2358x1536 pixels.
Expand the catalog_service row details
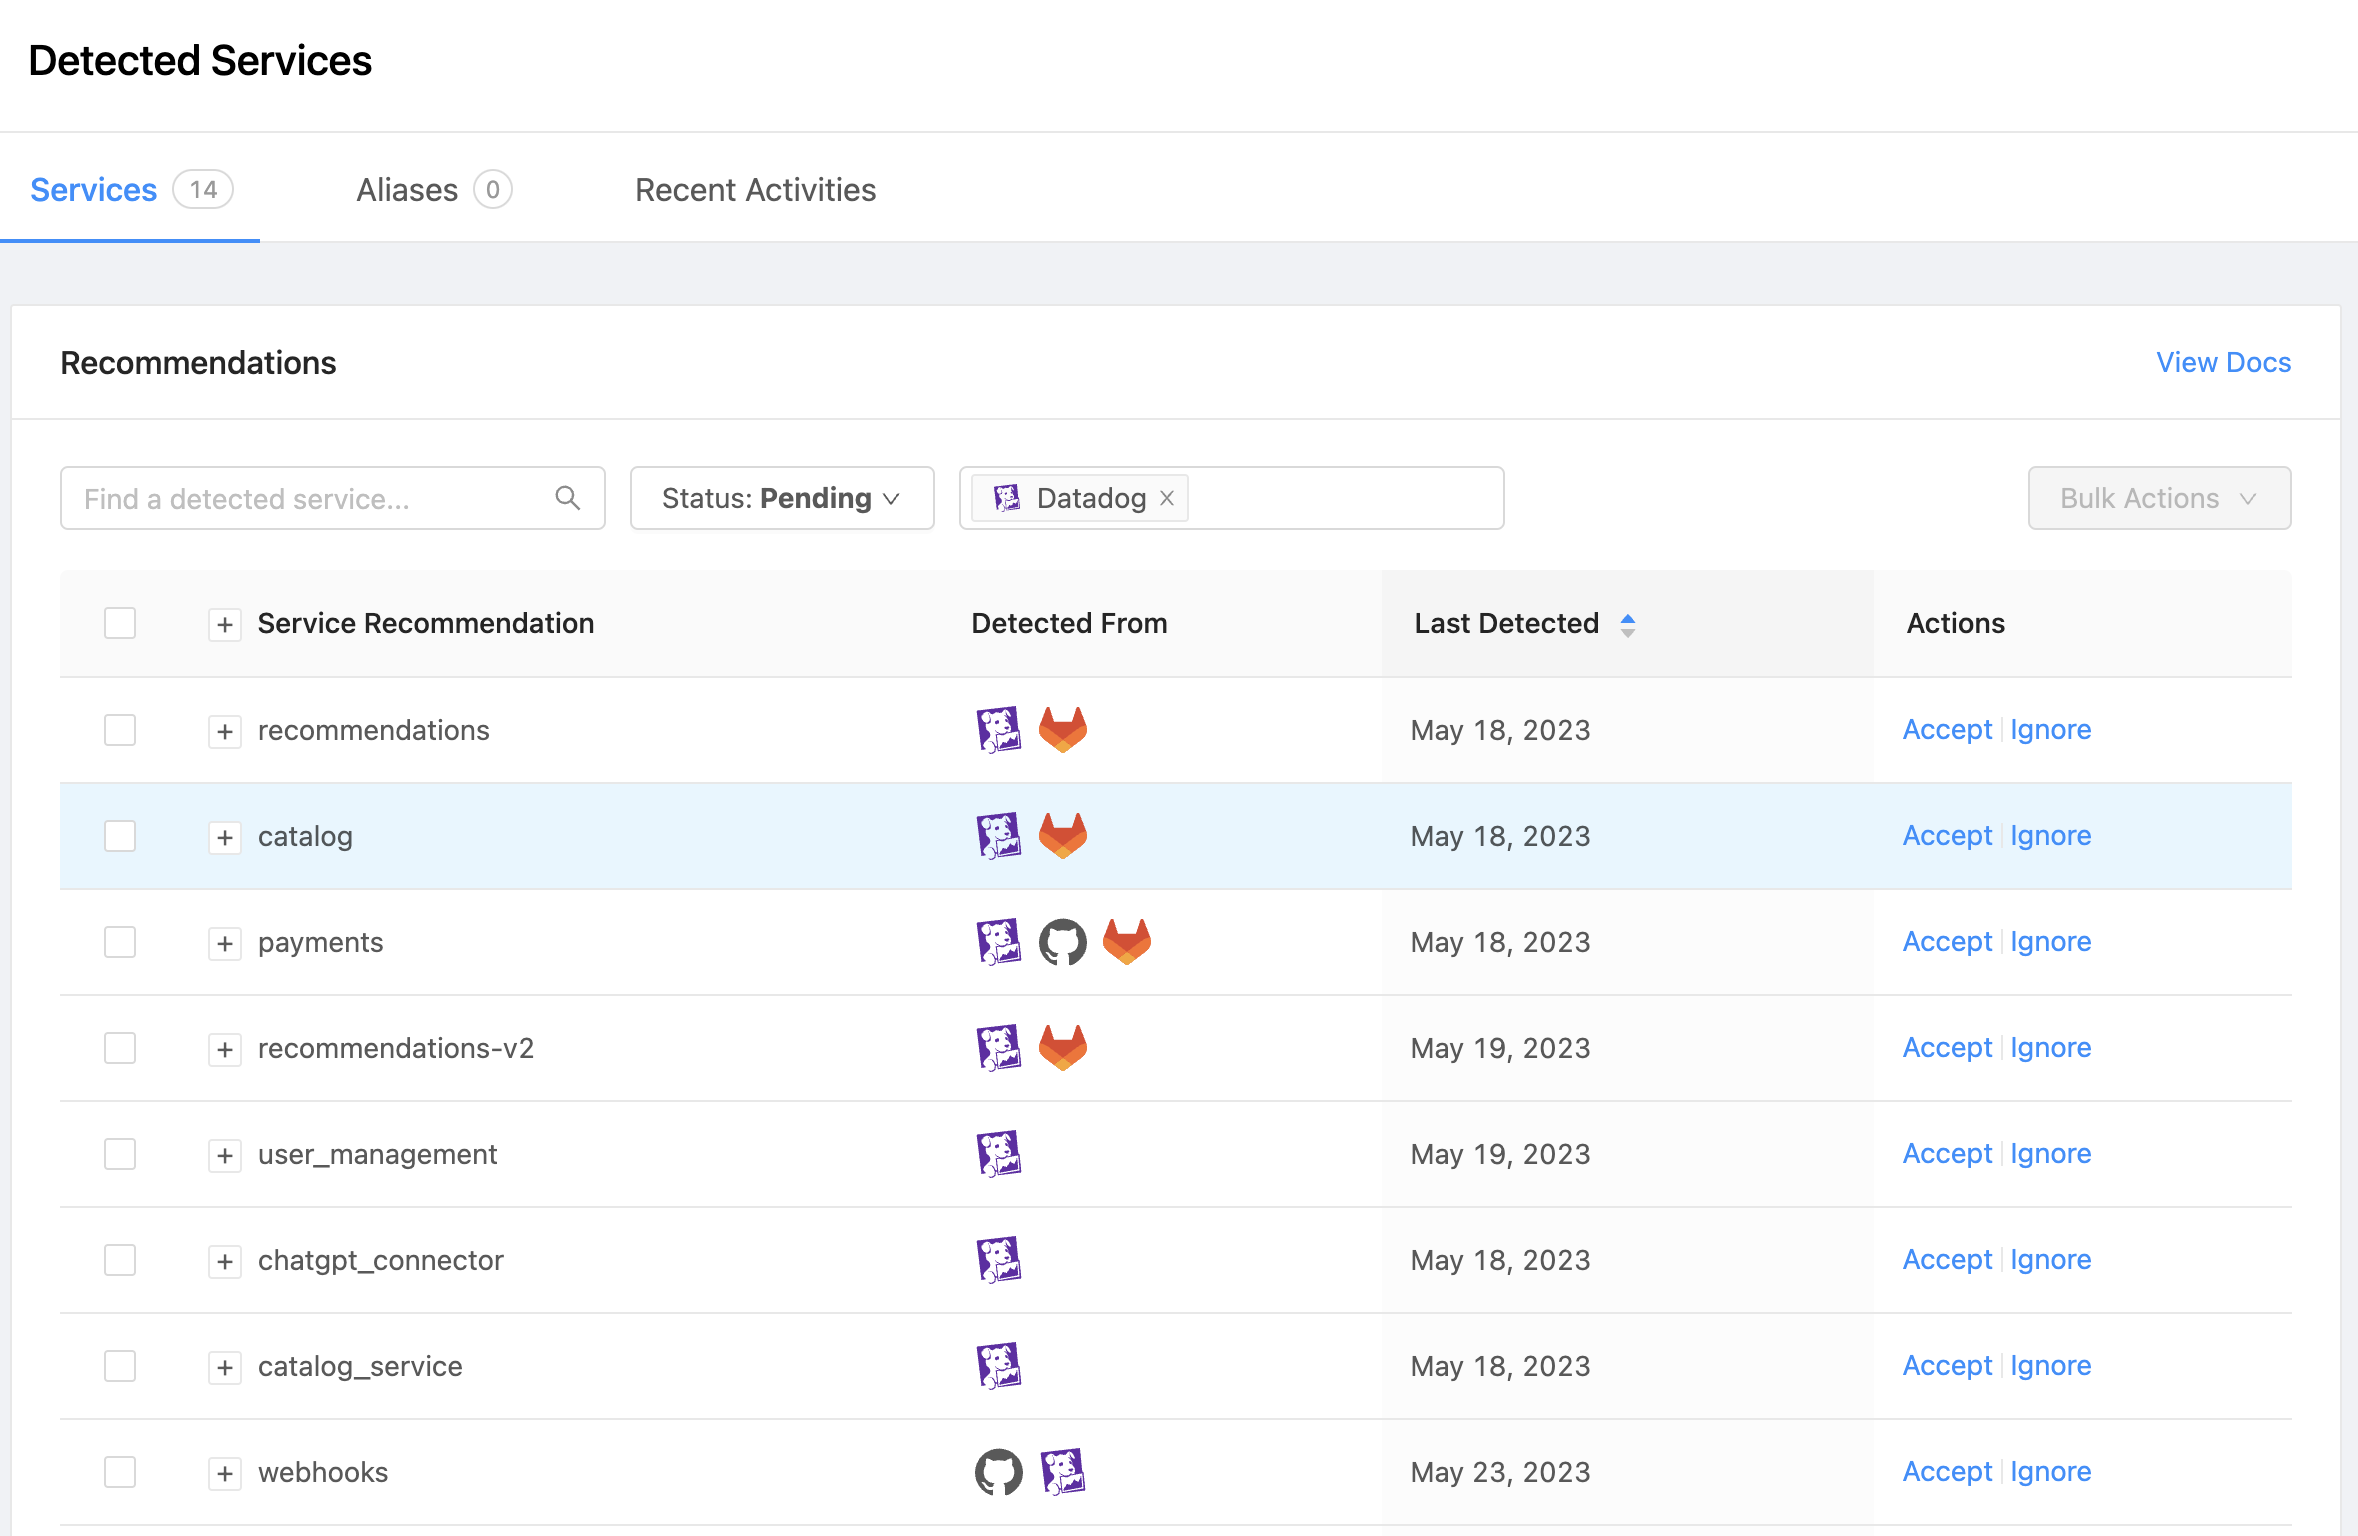[x=225, y=1367]
